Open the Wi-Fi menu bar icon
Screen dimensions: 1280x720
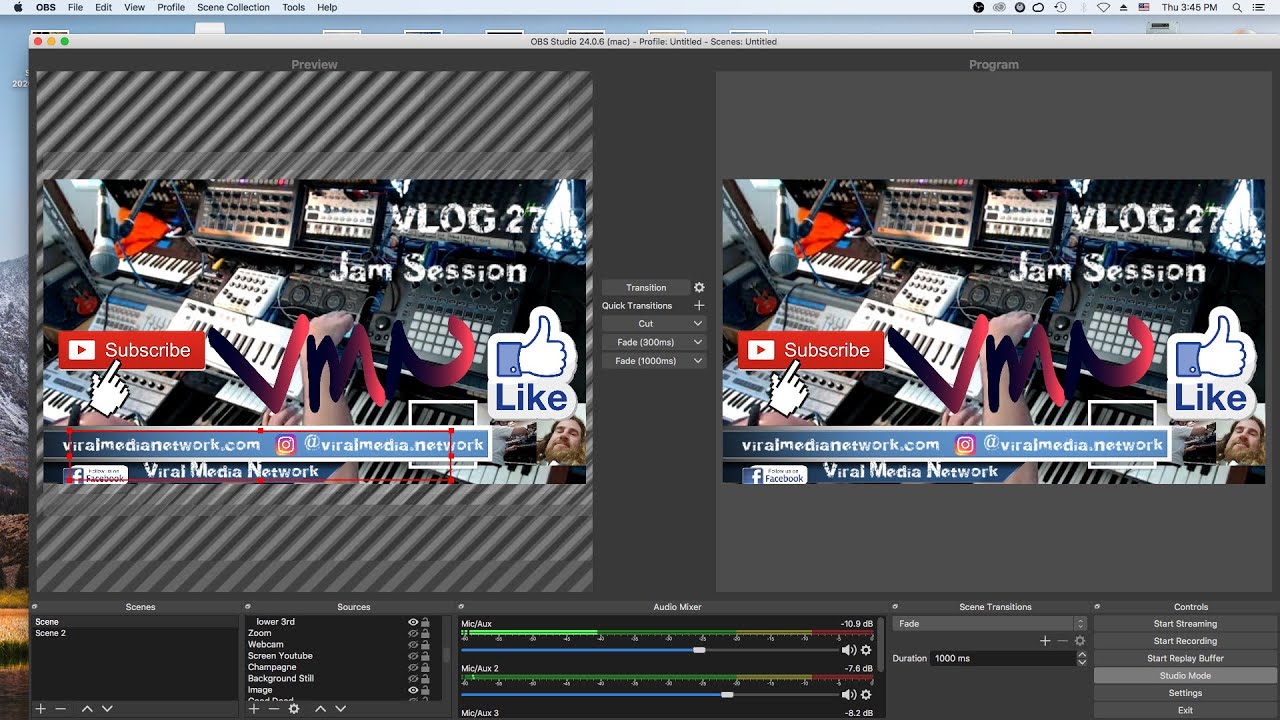point(1103,7)
